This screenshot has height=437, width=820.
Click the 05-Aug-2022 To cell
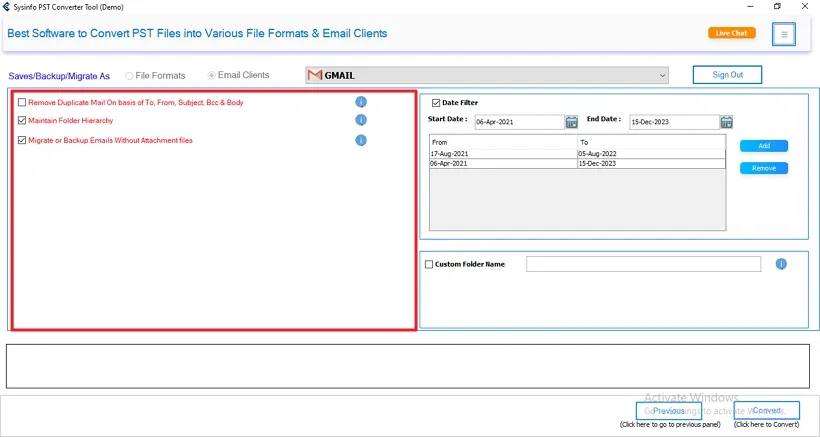point(651,154)
